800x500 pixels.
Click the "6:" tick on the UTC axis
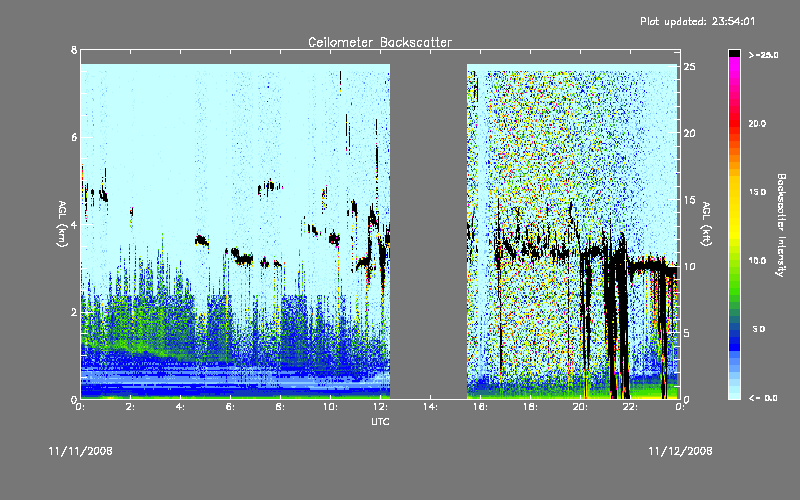click(231, 407)
